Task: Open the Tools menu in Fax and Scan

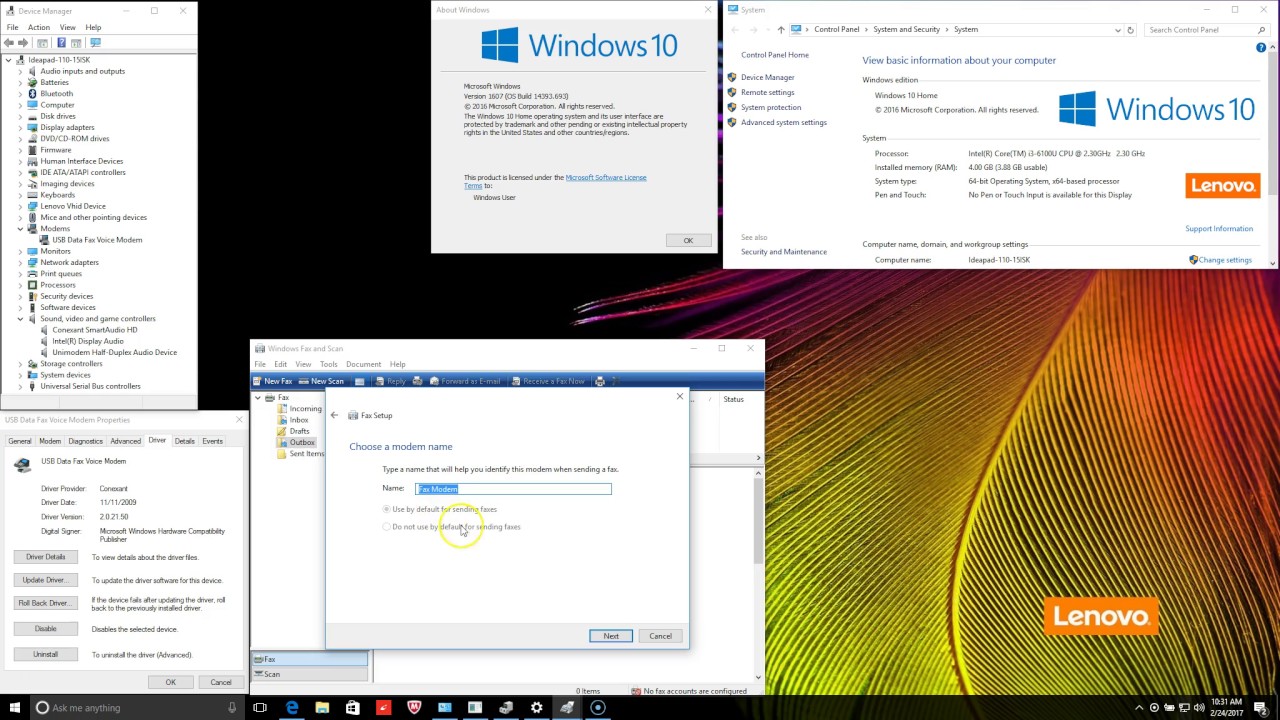Action: click(328, 364)
